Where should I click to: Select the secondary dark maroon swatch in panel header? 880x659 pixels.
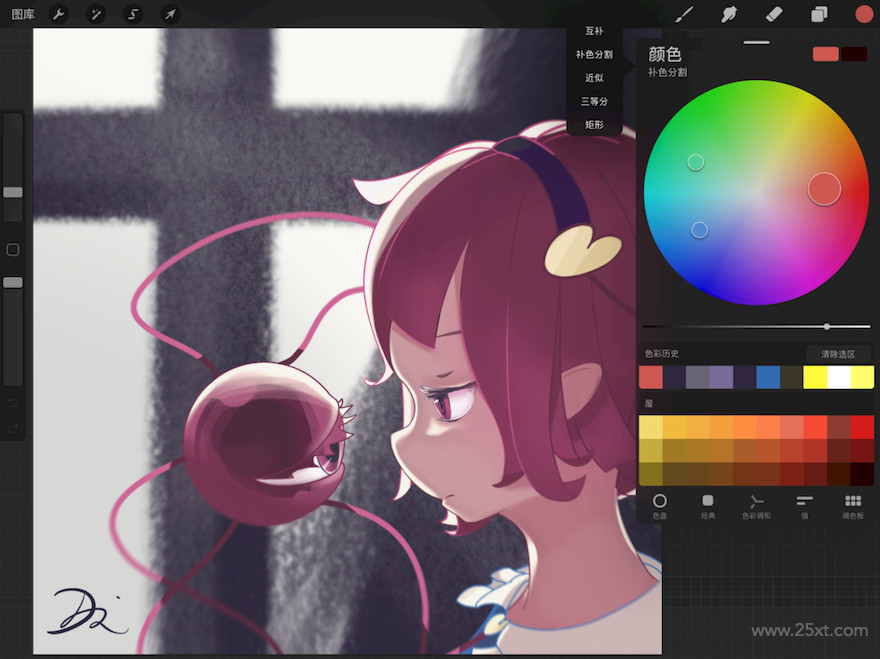pos(854,54)
